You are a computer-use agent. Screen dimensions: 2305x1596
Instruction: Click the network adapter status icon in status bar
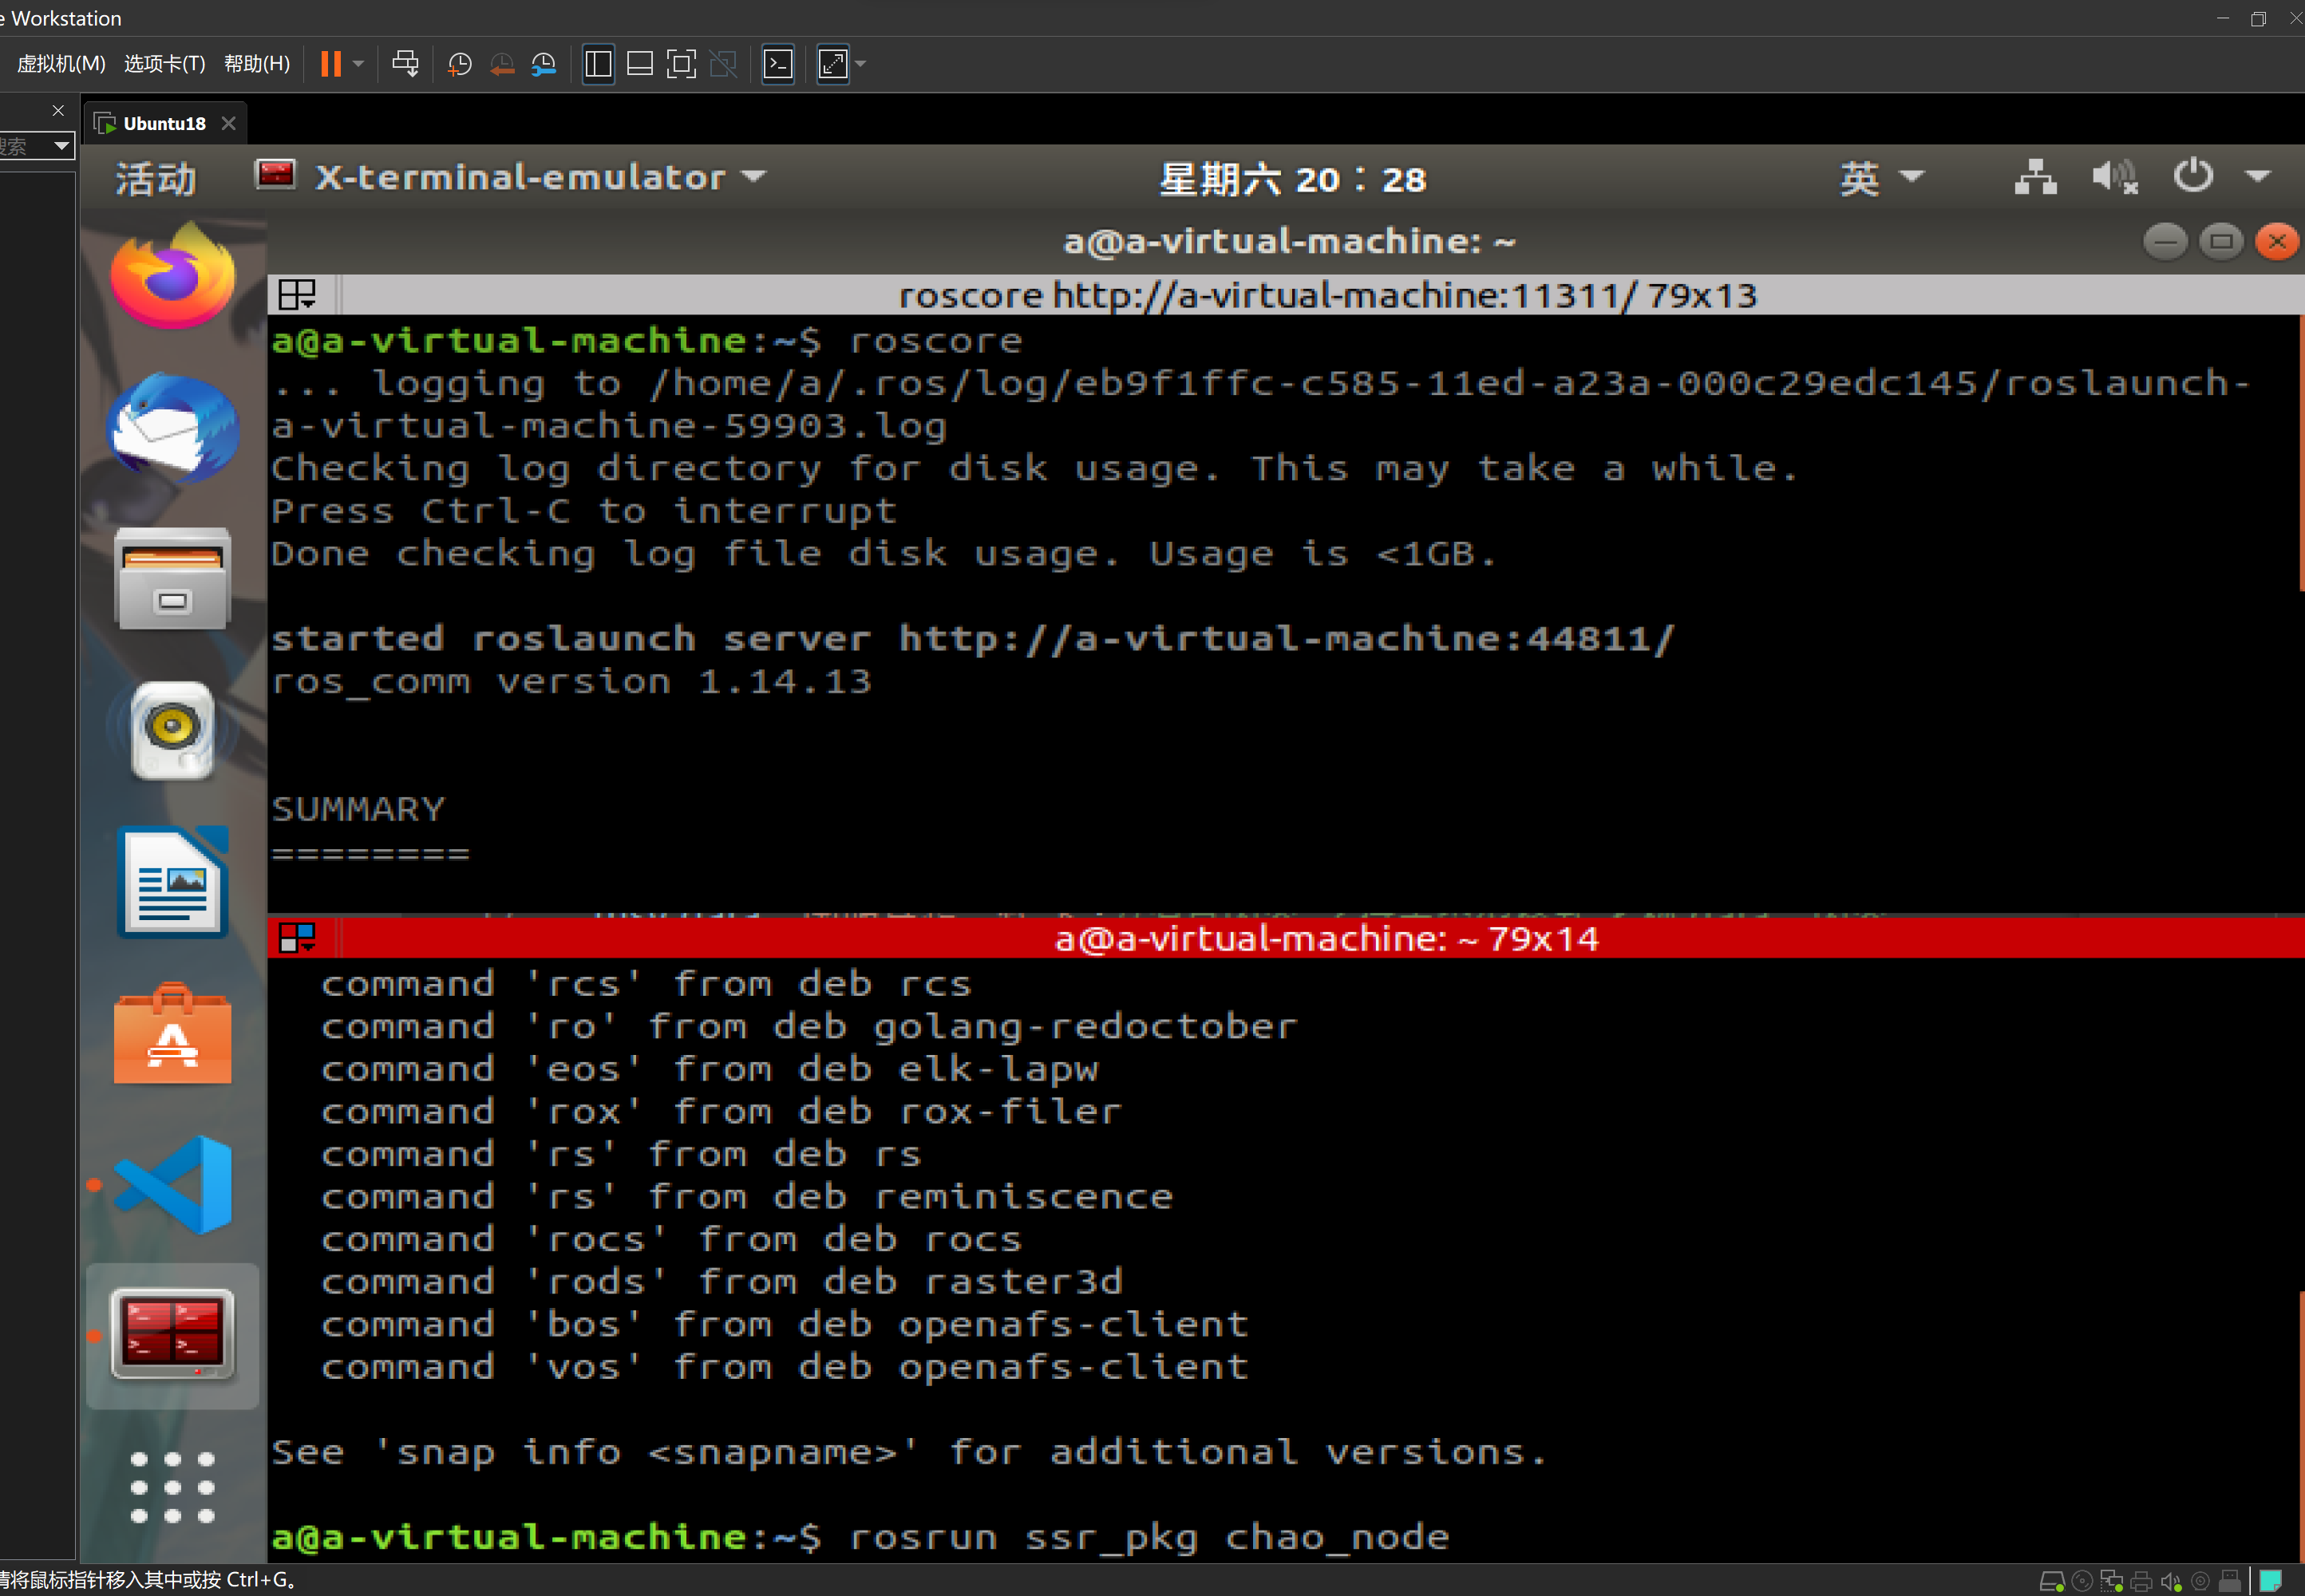click(x=2111, y=1581)
